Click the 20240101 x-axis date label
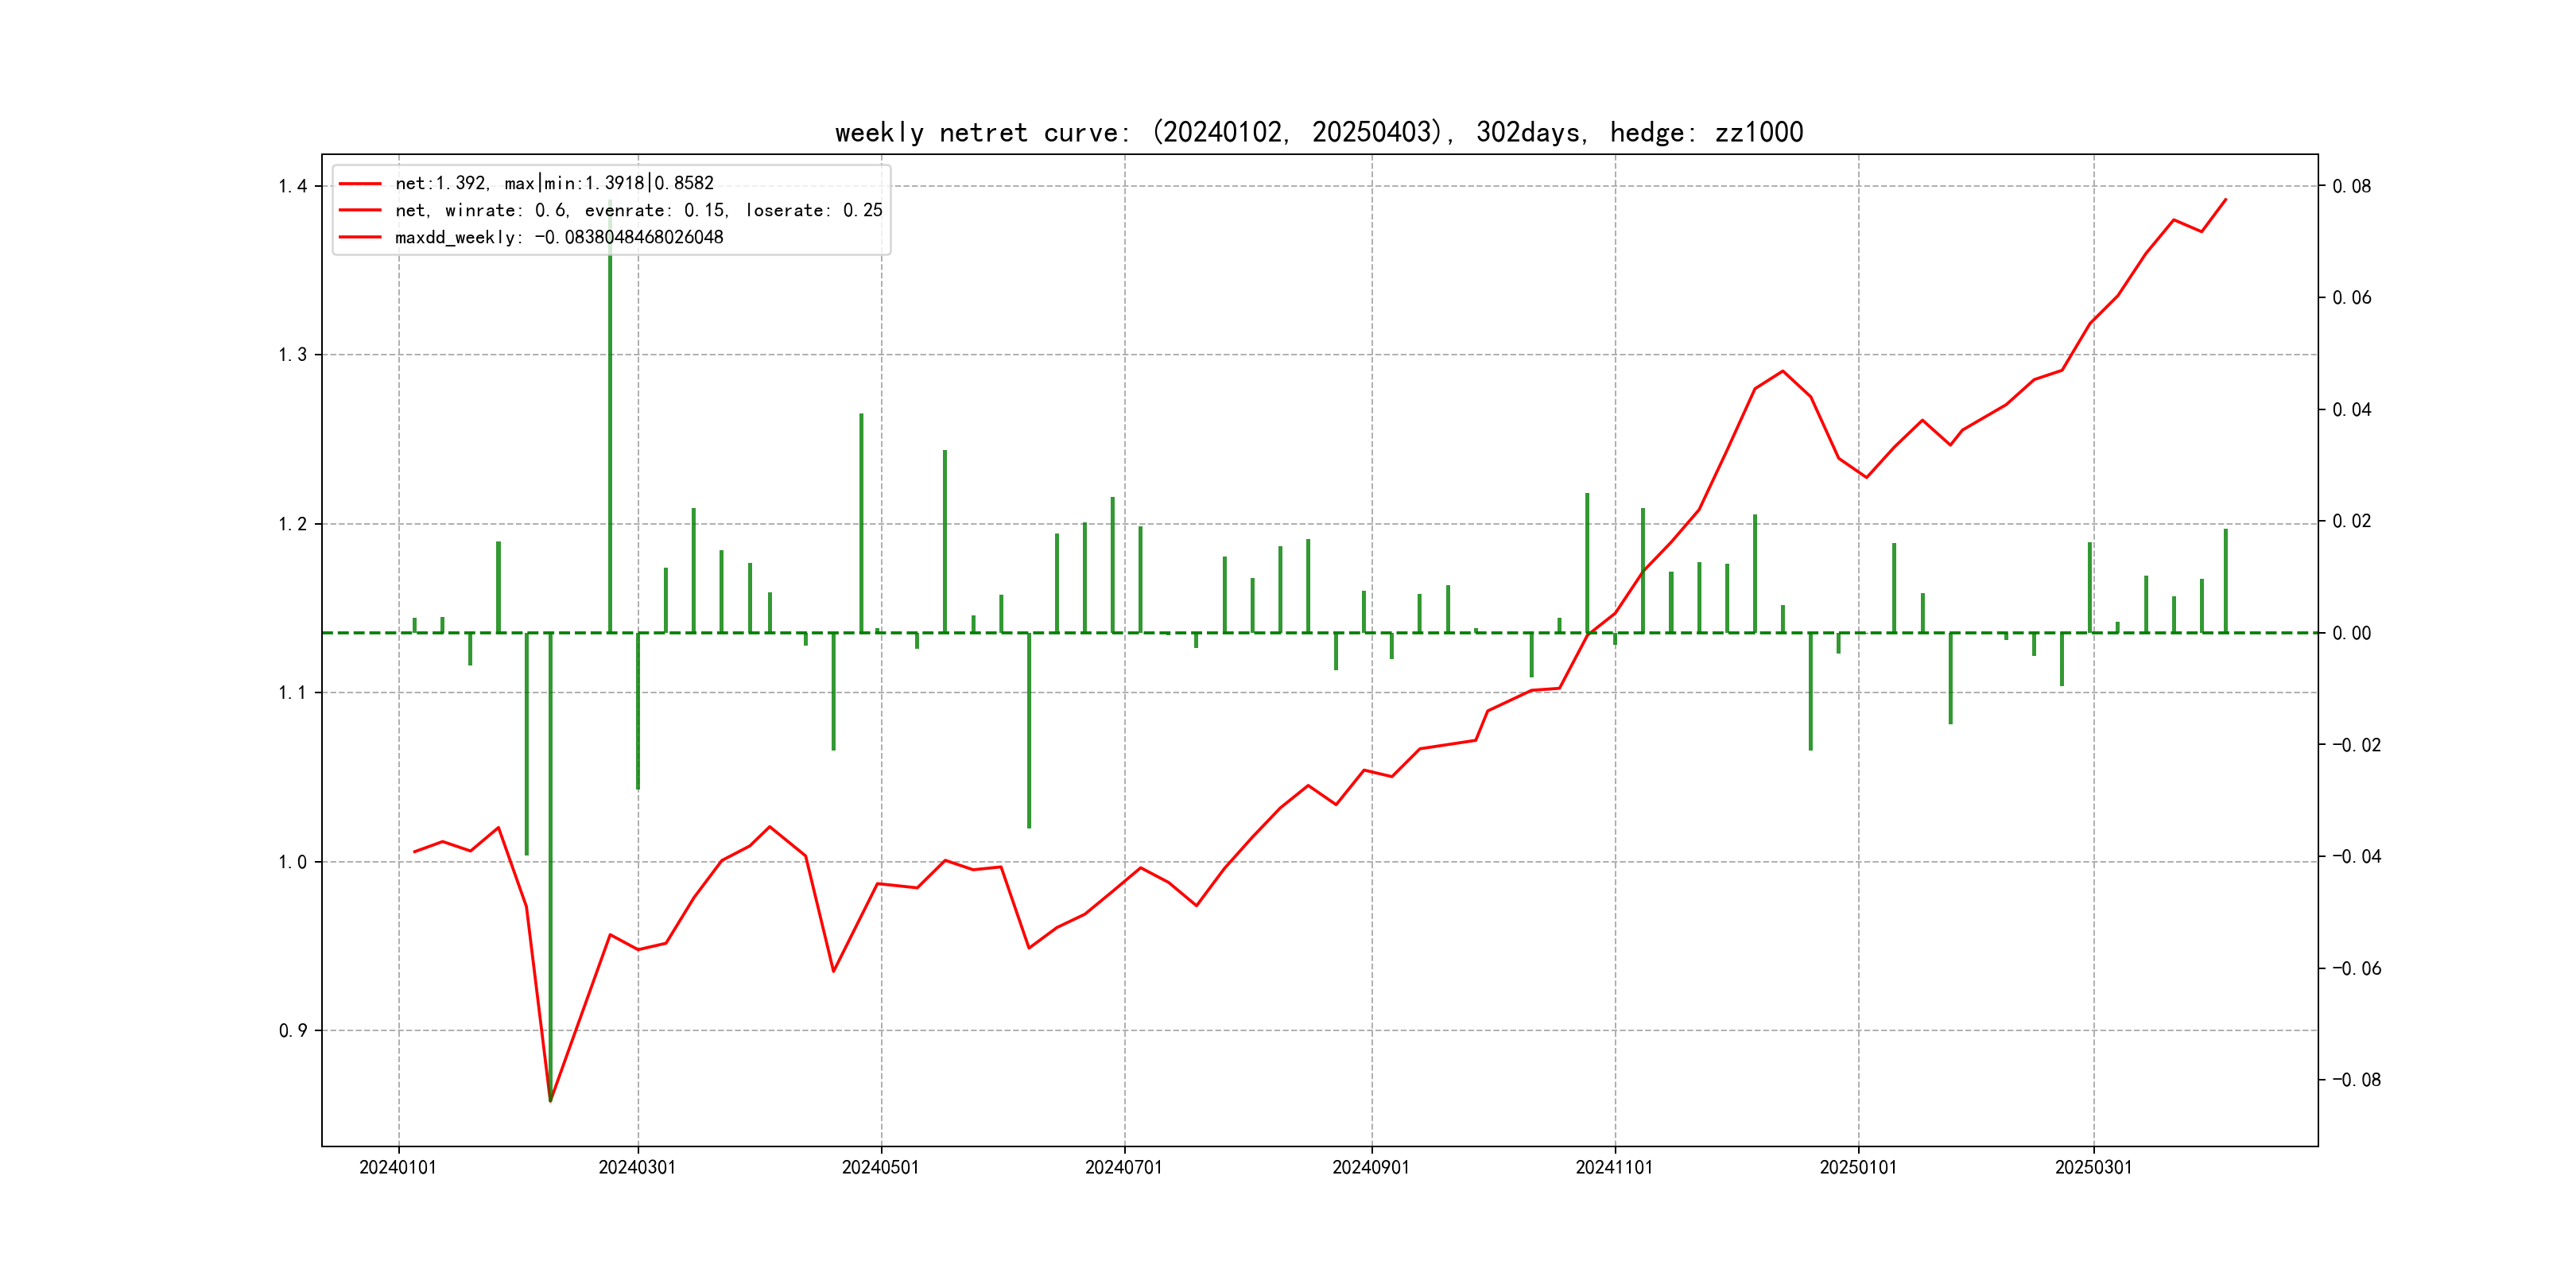This screenshot has height=1288, width=2576. point(398,1167)
